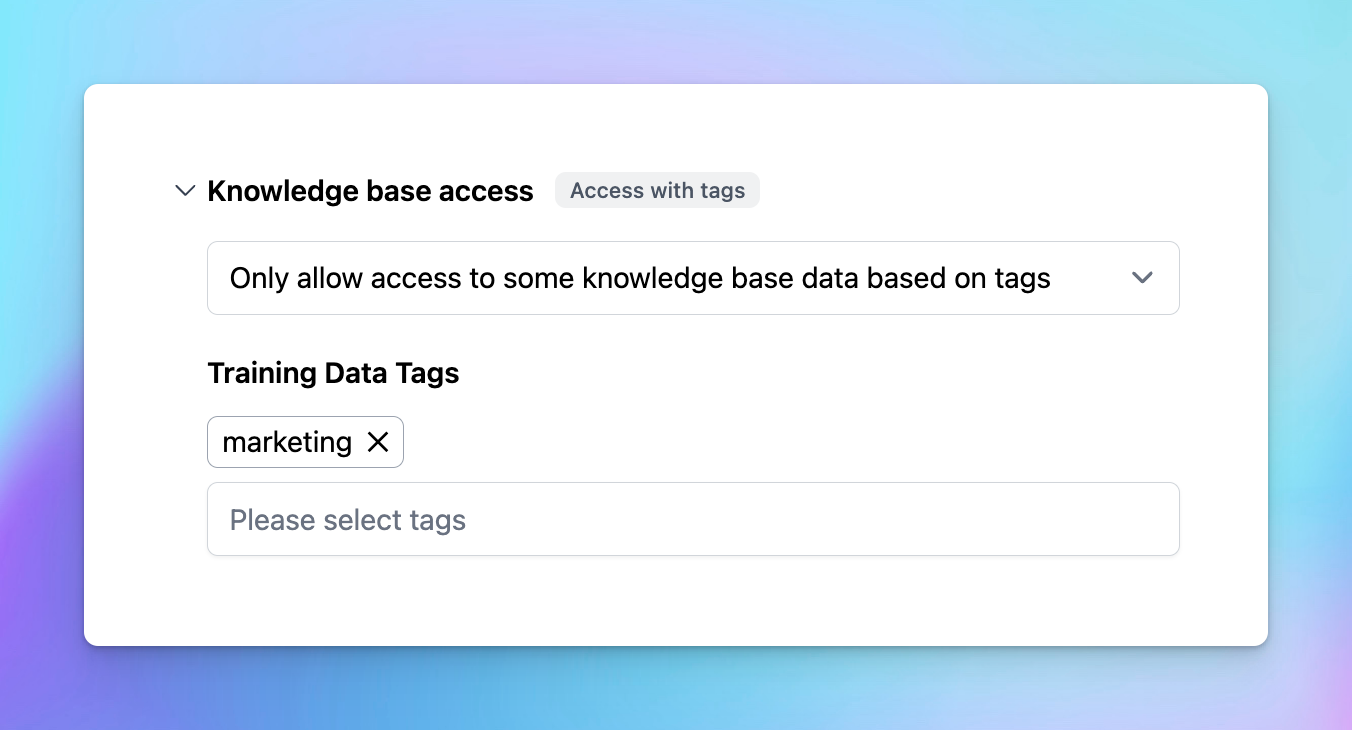This screenshot has width=1352, height=730.
Task: Click the Knowledge base access heading
Action: 370,191
